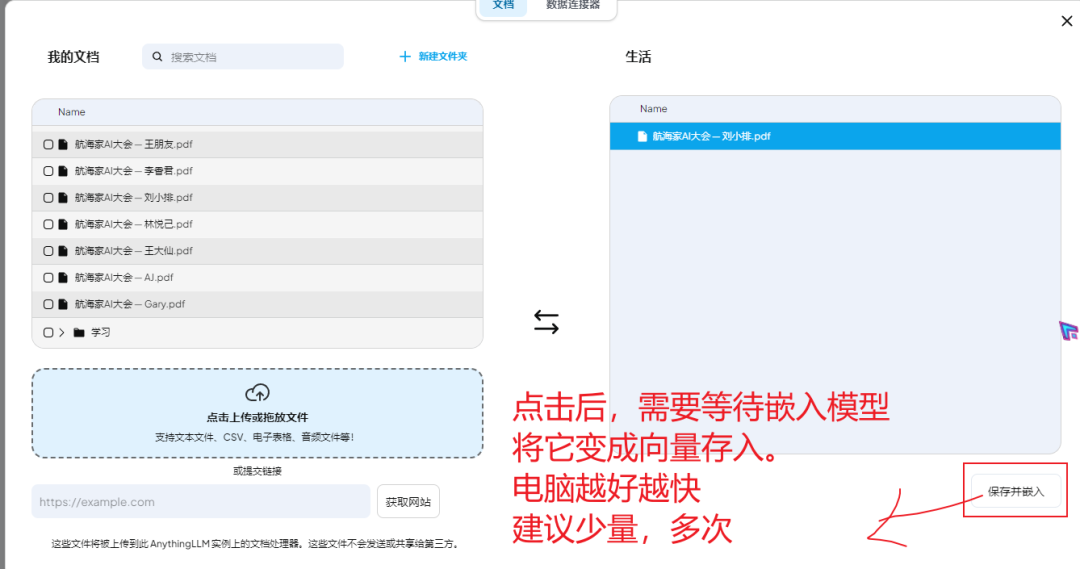Select file name 航海家AI大会—AJ.pdf
The height and width of the screenshot is (569, 1080).
[x=124, y=278]
